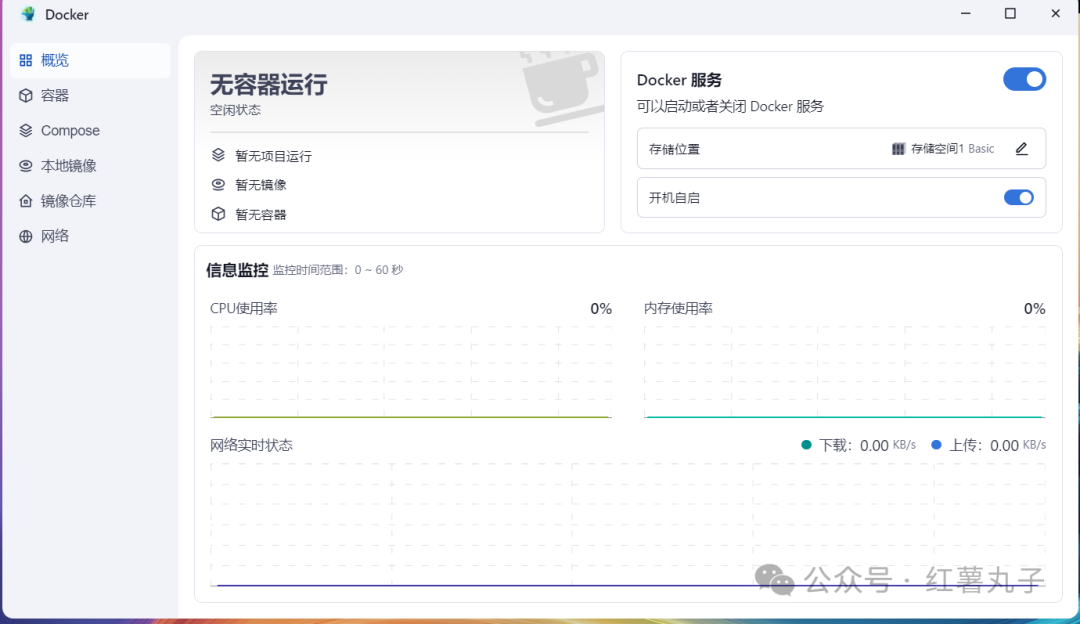Click the 网络实时状态 chart label

(251, 446)
